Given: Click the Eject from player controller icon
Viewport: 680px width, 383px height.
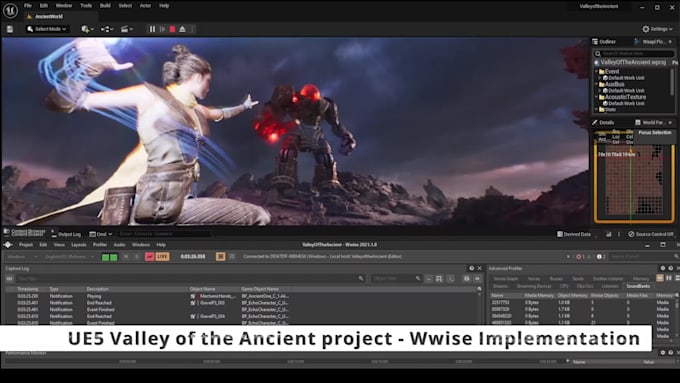Looking at the screenshot, I should coord(182,29).
